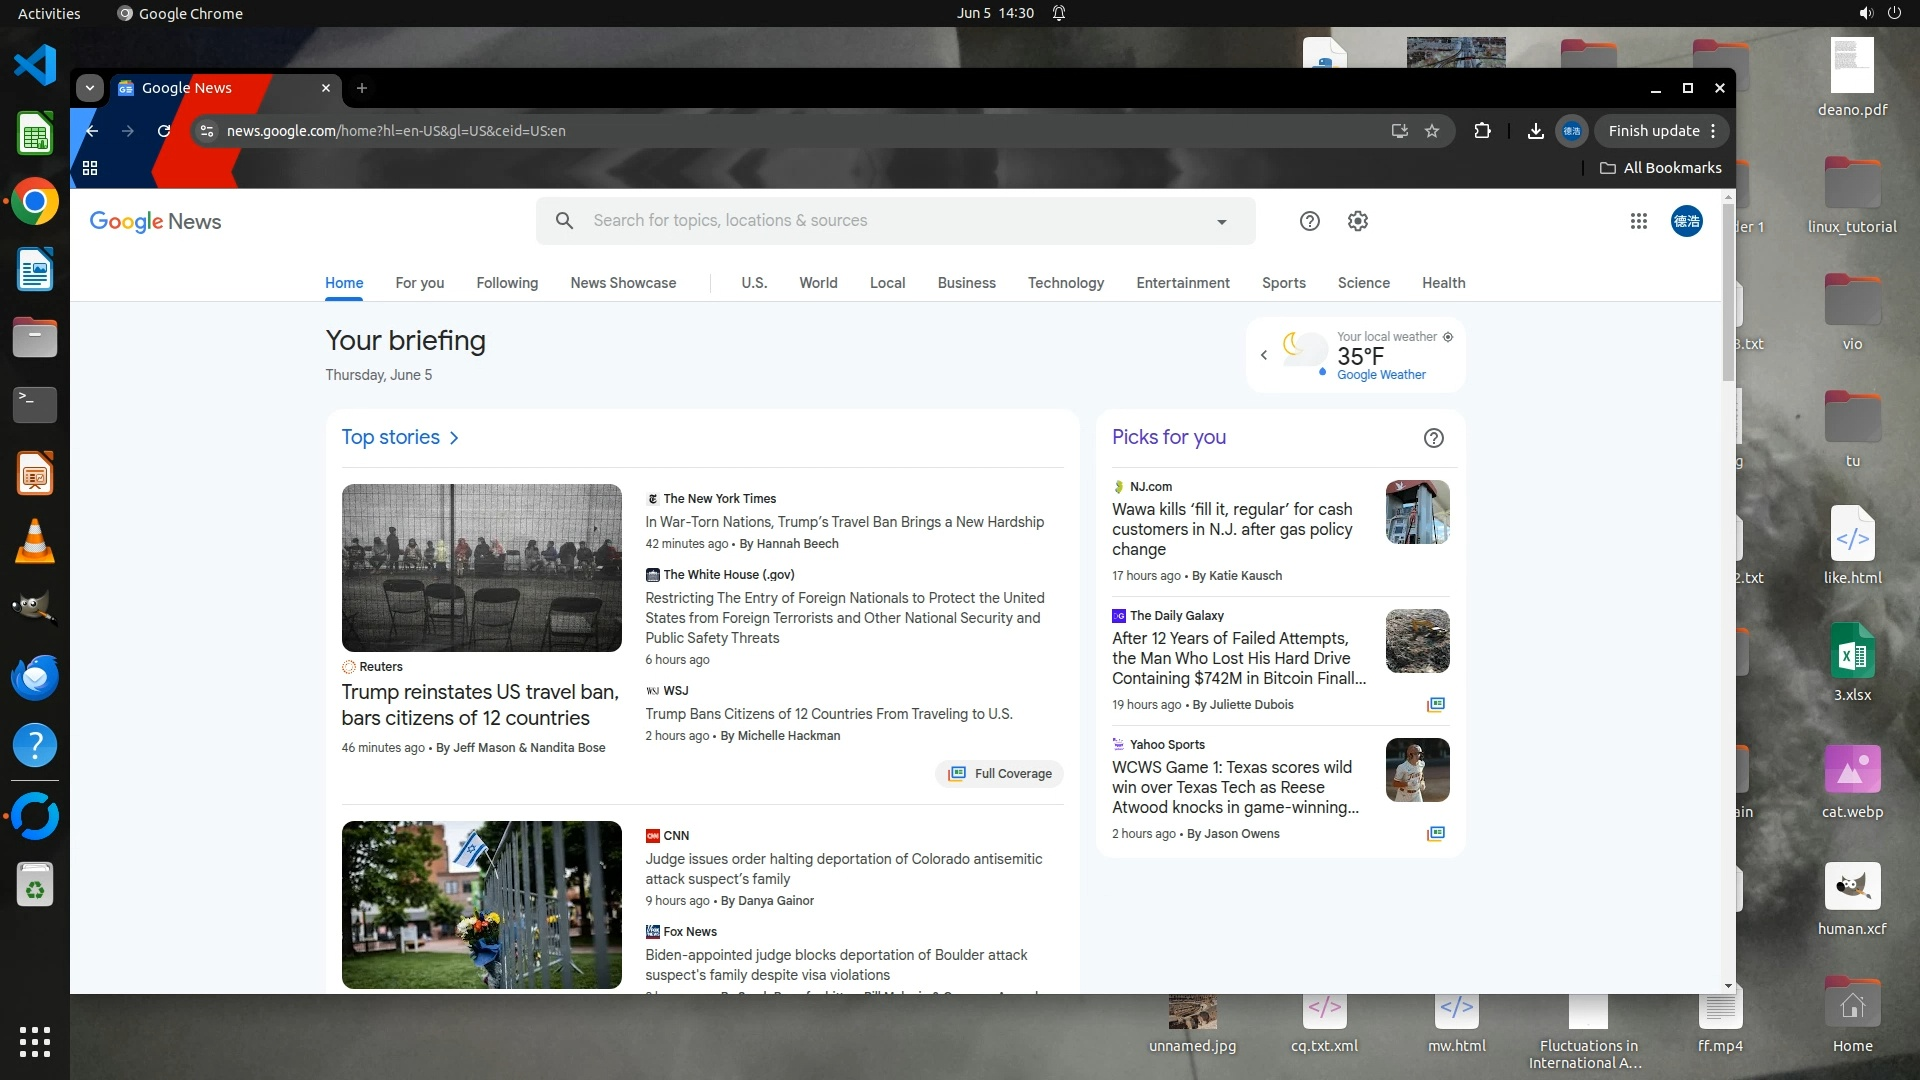Click the Full Coverage button
This screenshot has height=1080, width=1920.
point(1000,774)
